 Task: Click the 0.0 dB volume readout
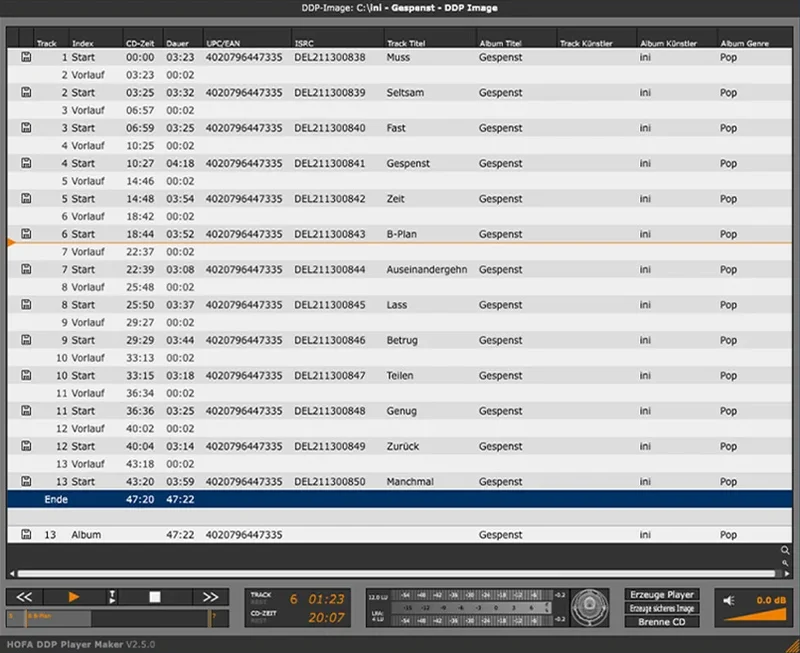(771, 600)
